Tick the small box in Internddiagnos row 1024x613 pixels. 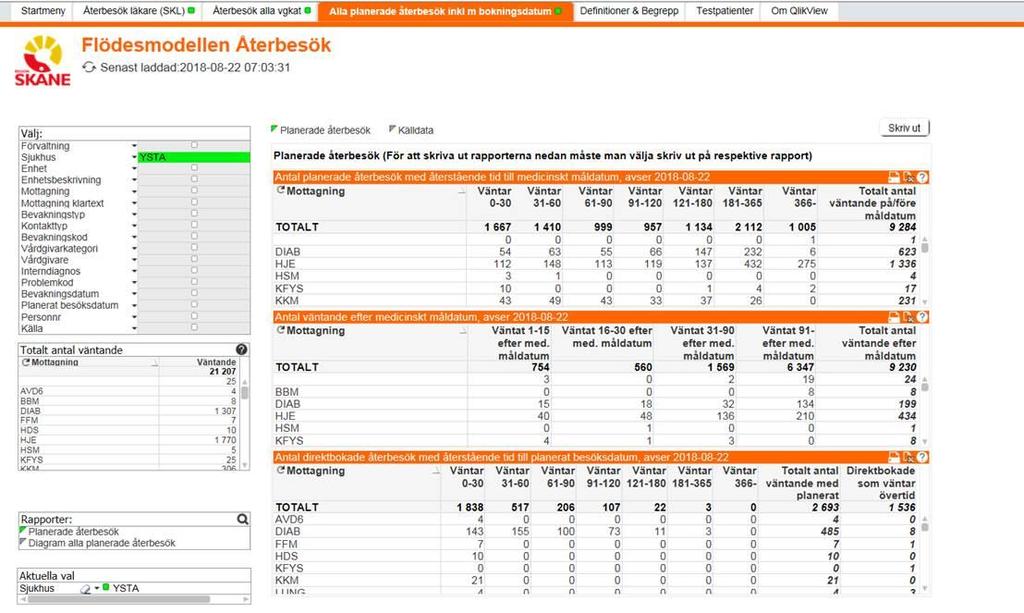[194, 271]
